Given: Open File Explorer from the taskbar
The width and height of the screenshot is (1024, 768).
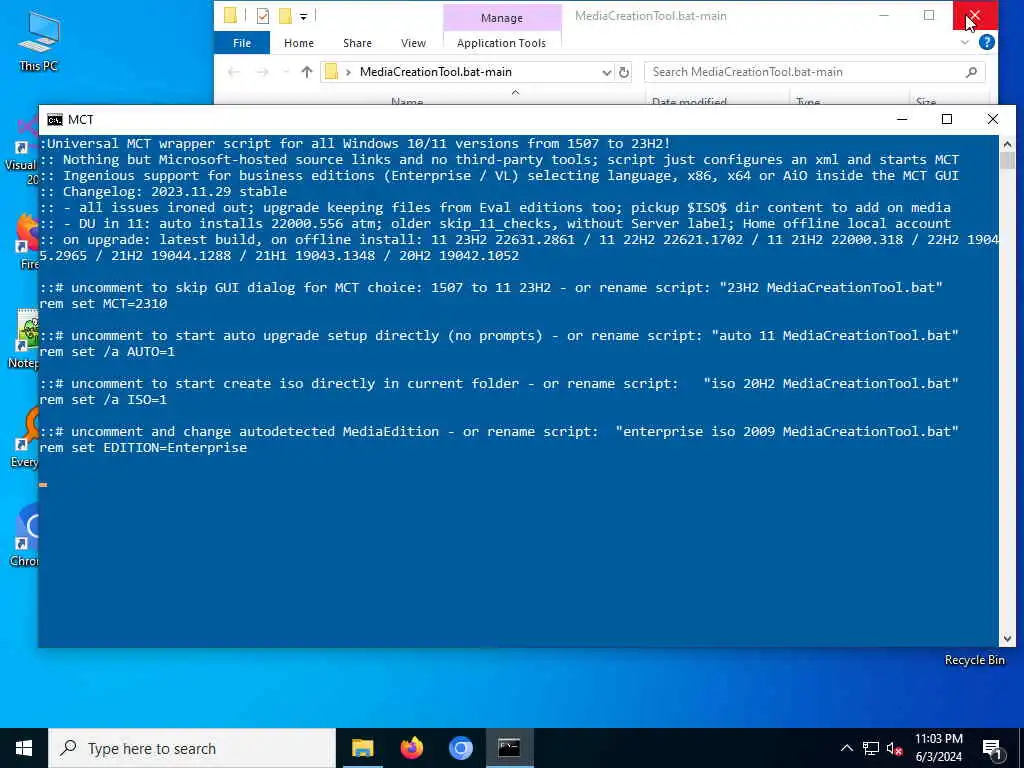Looking at the screenshot, I should [x=362, y=748].
